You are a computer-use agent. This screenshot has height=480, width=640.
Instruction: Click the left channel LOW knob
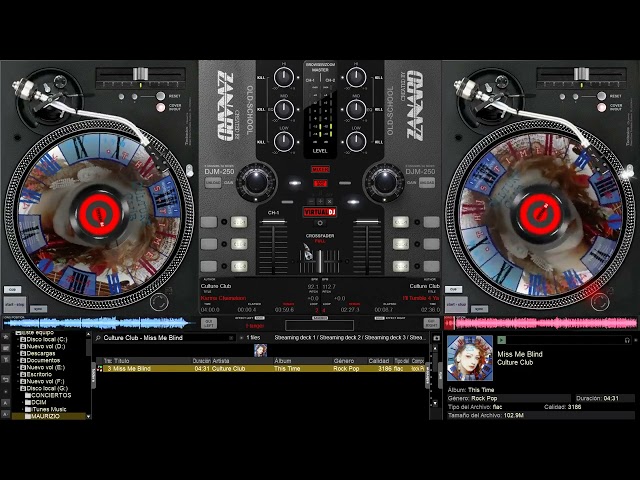[x=284, y=142]
